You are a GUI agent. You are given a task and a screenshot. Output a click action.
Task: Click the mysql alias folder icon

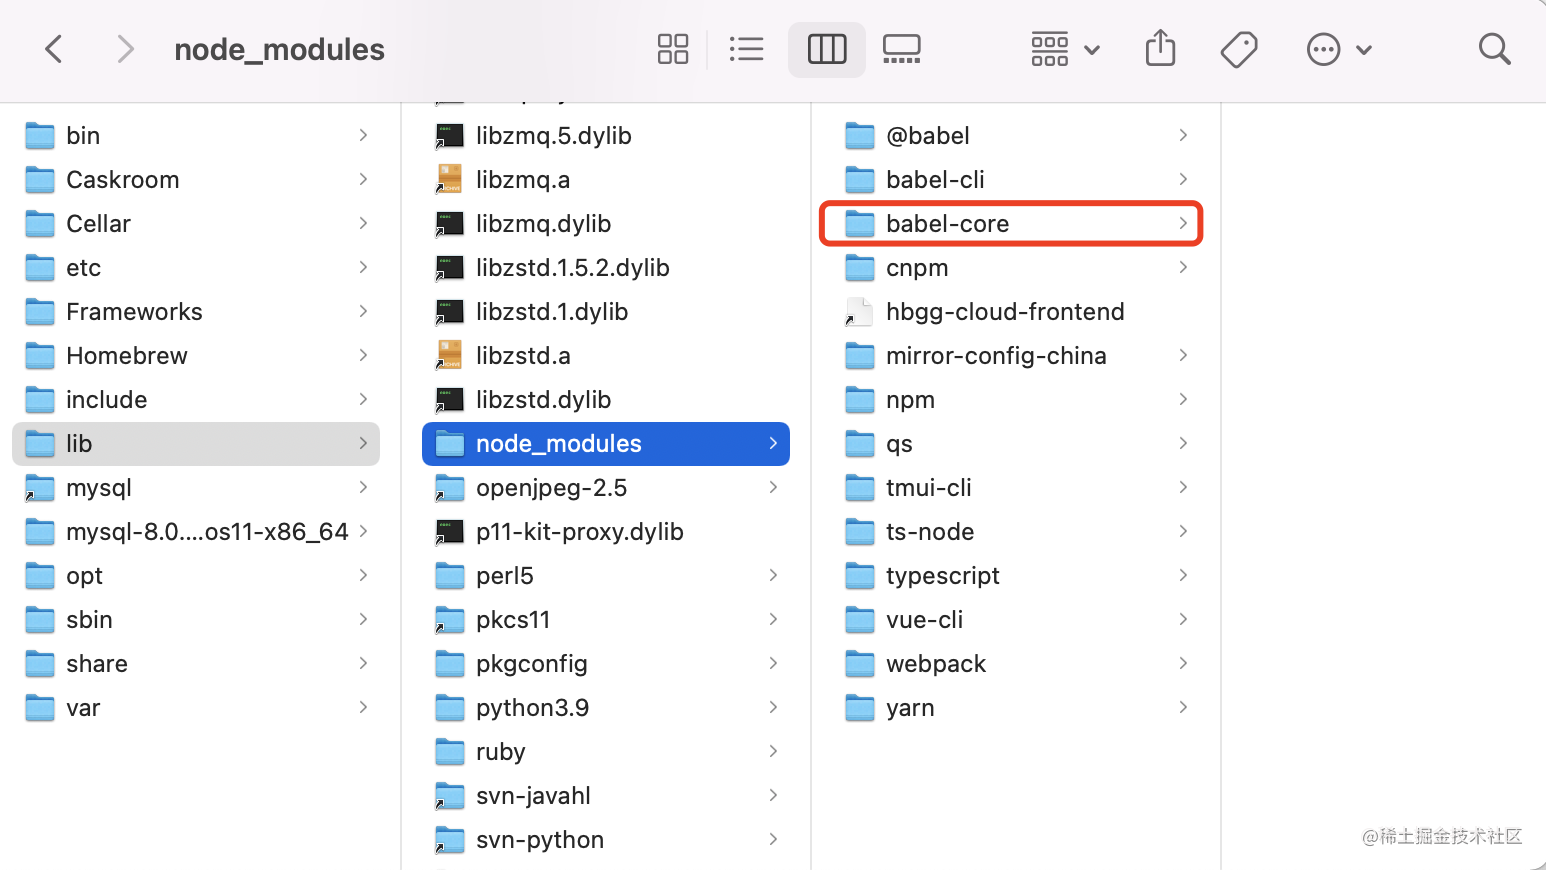coord(40,487)
